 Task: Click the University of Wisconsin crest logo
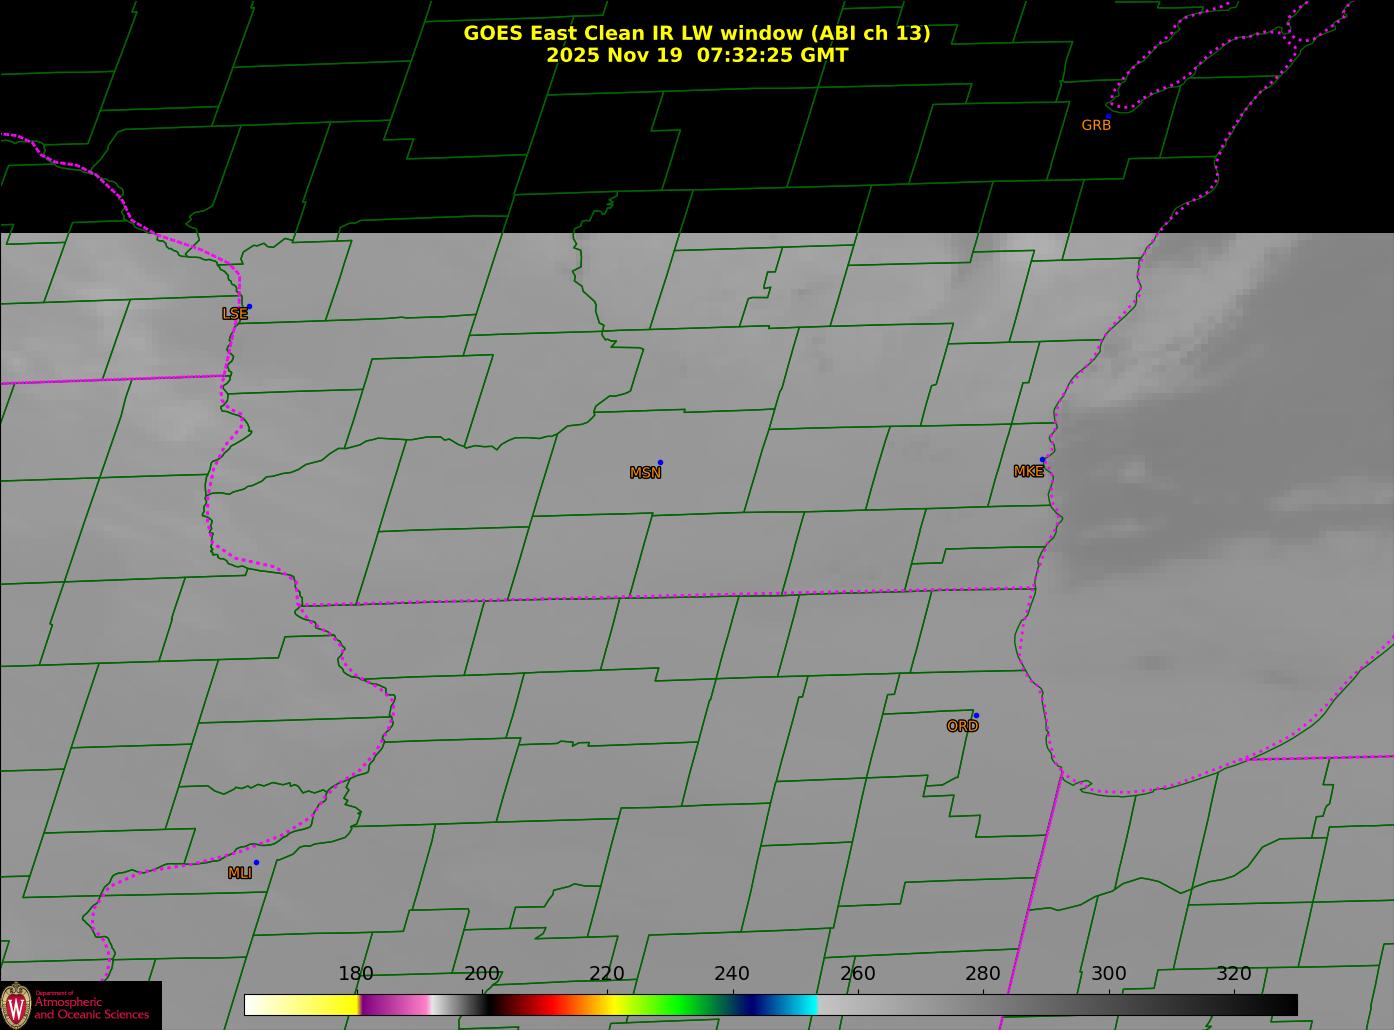[16, 1004]
